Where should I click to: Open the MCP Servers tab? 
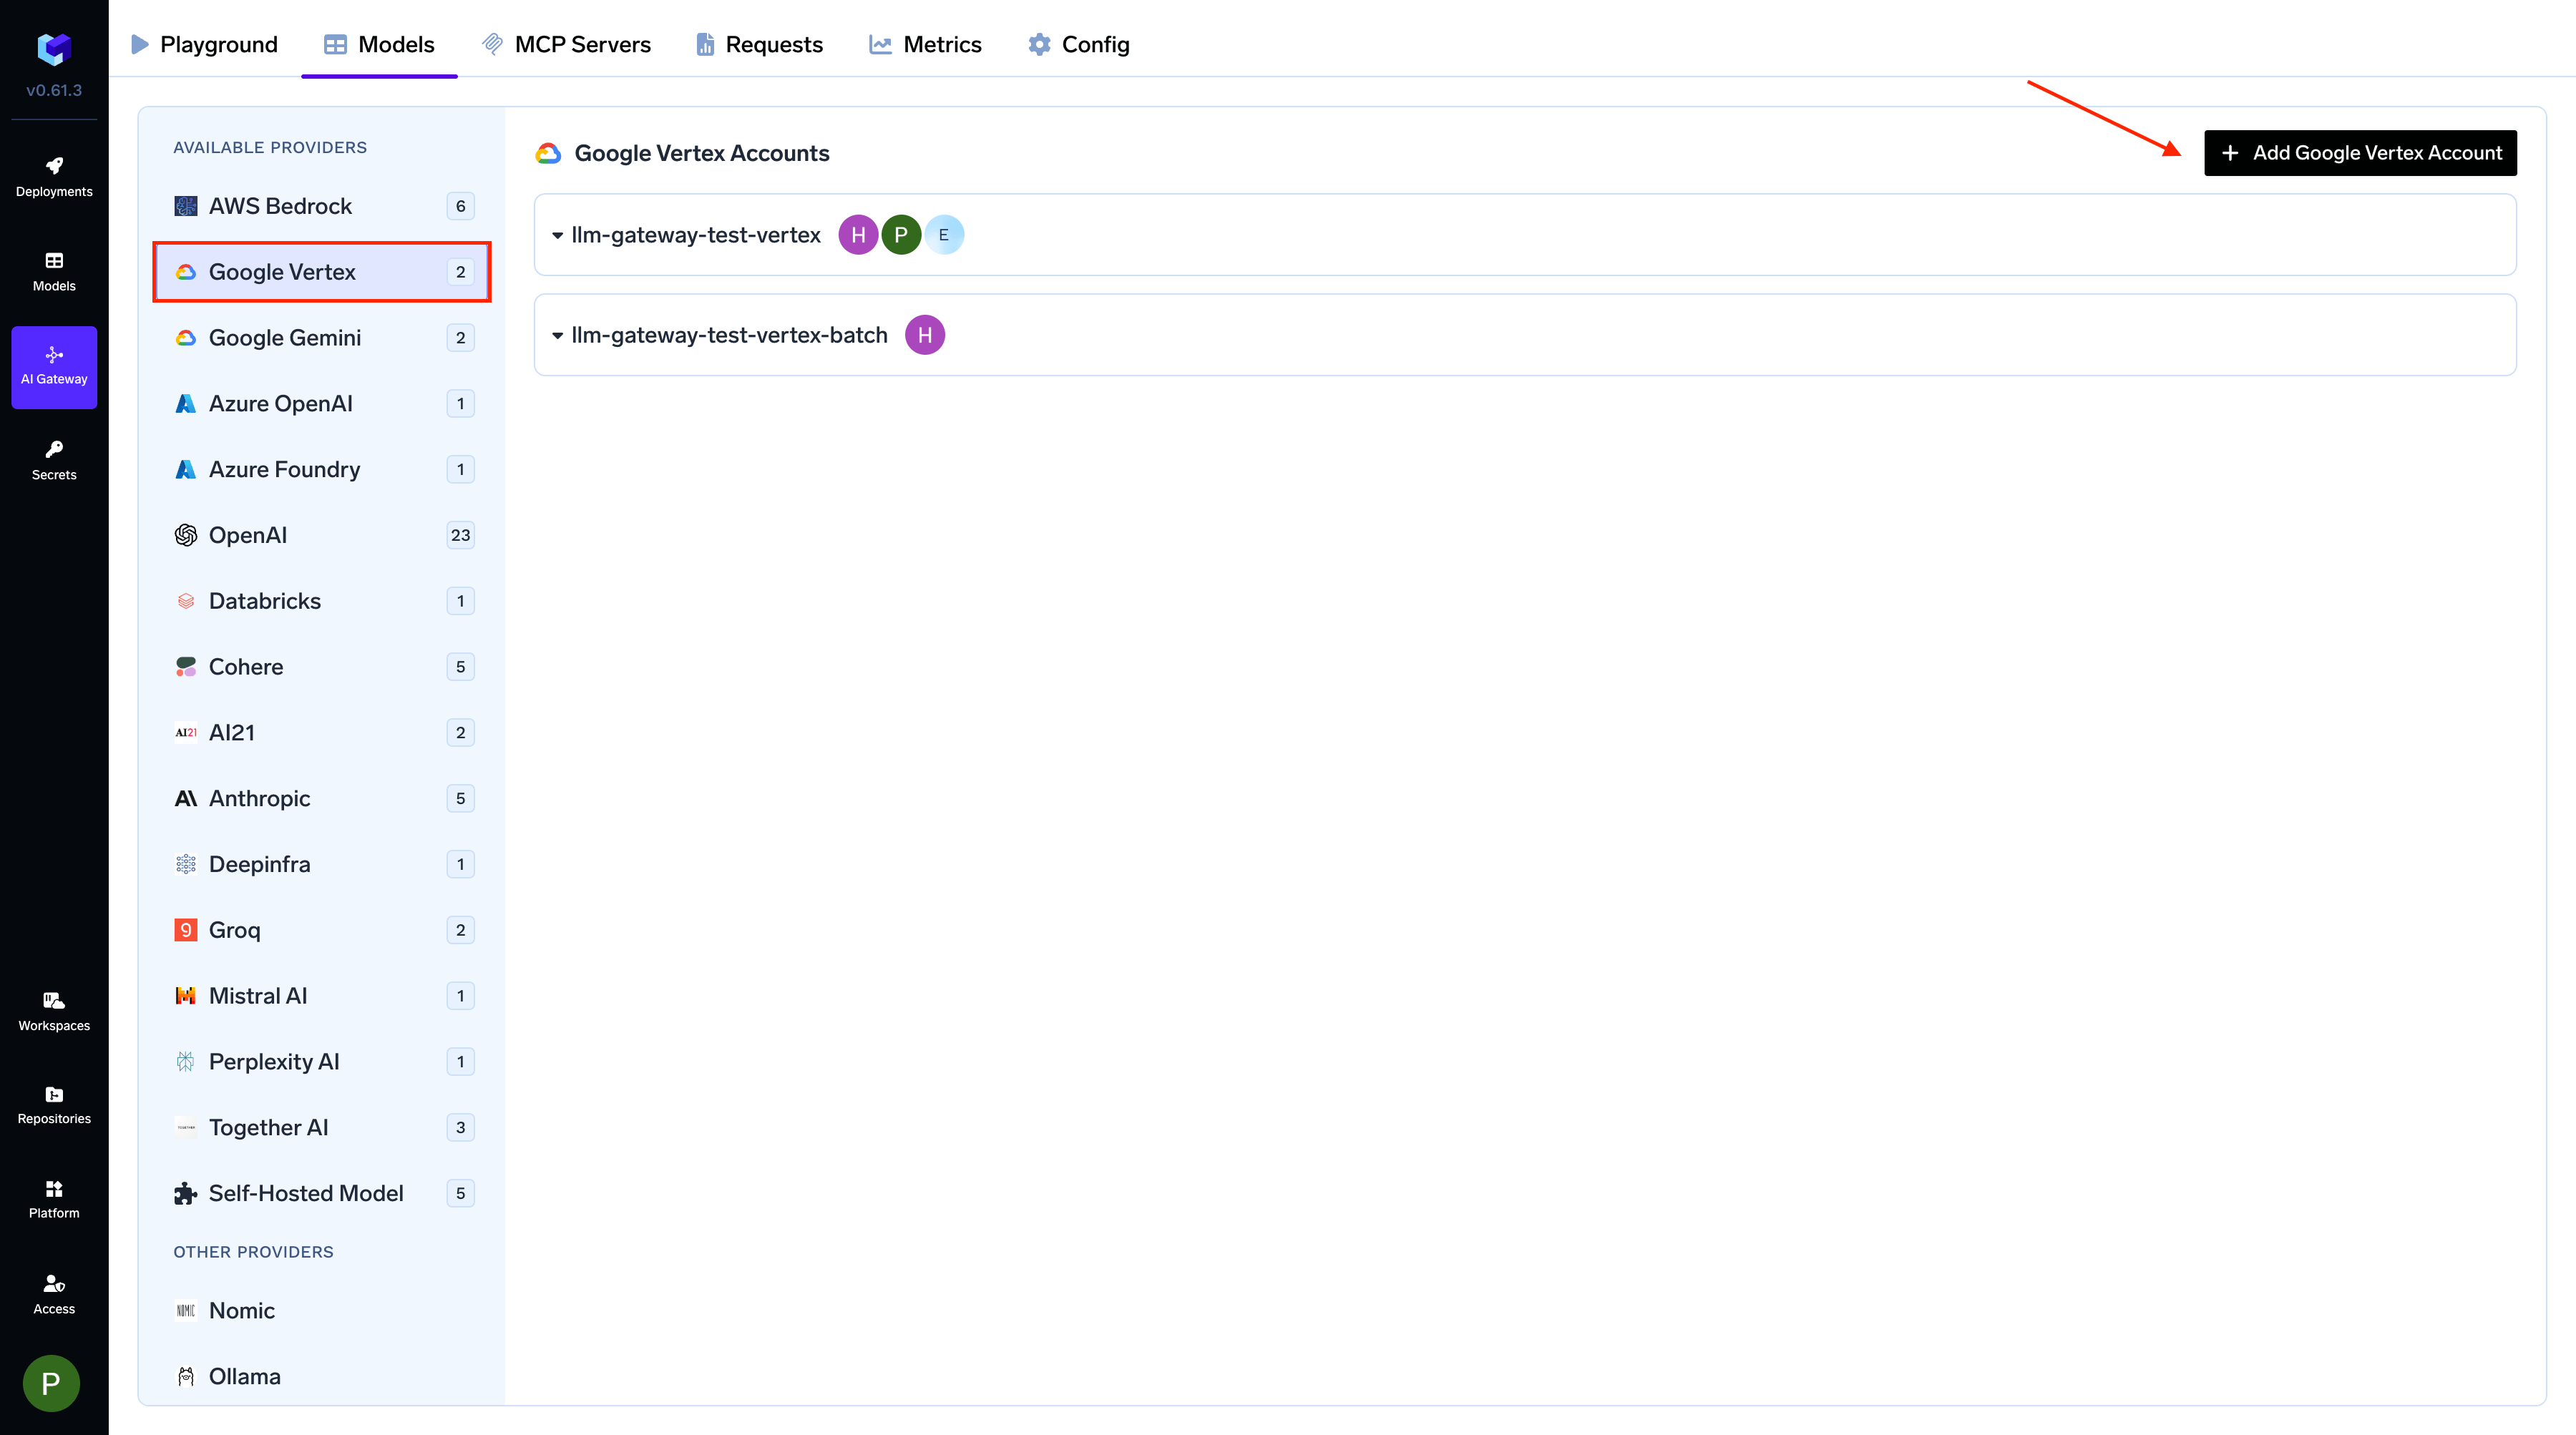point(566,44)
